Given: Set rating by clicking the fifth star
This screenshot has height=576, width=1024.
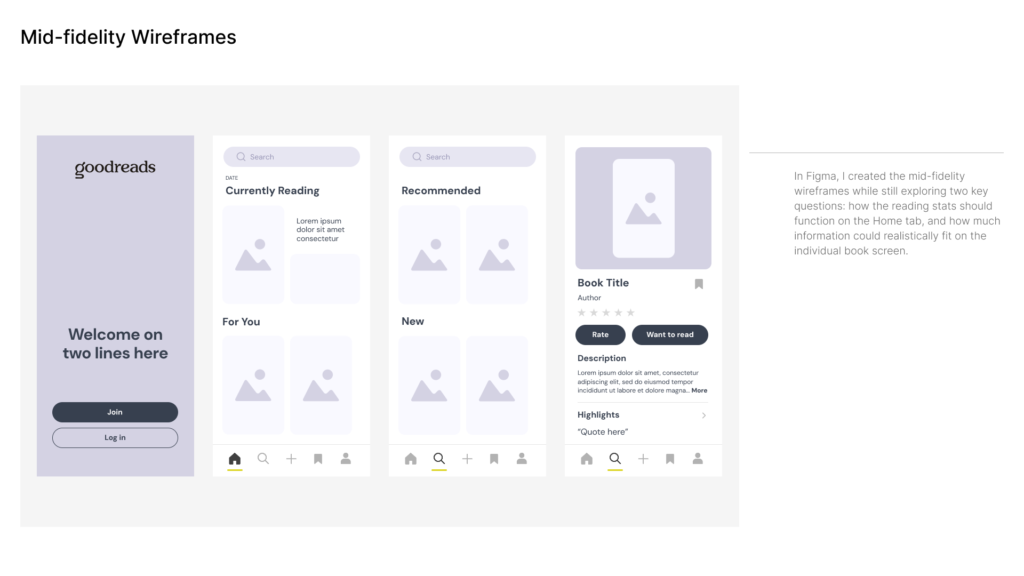Looking at the screenshot, I should pos(631,313).
